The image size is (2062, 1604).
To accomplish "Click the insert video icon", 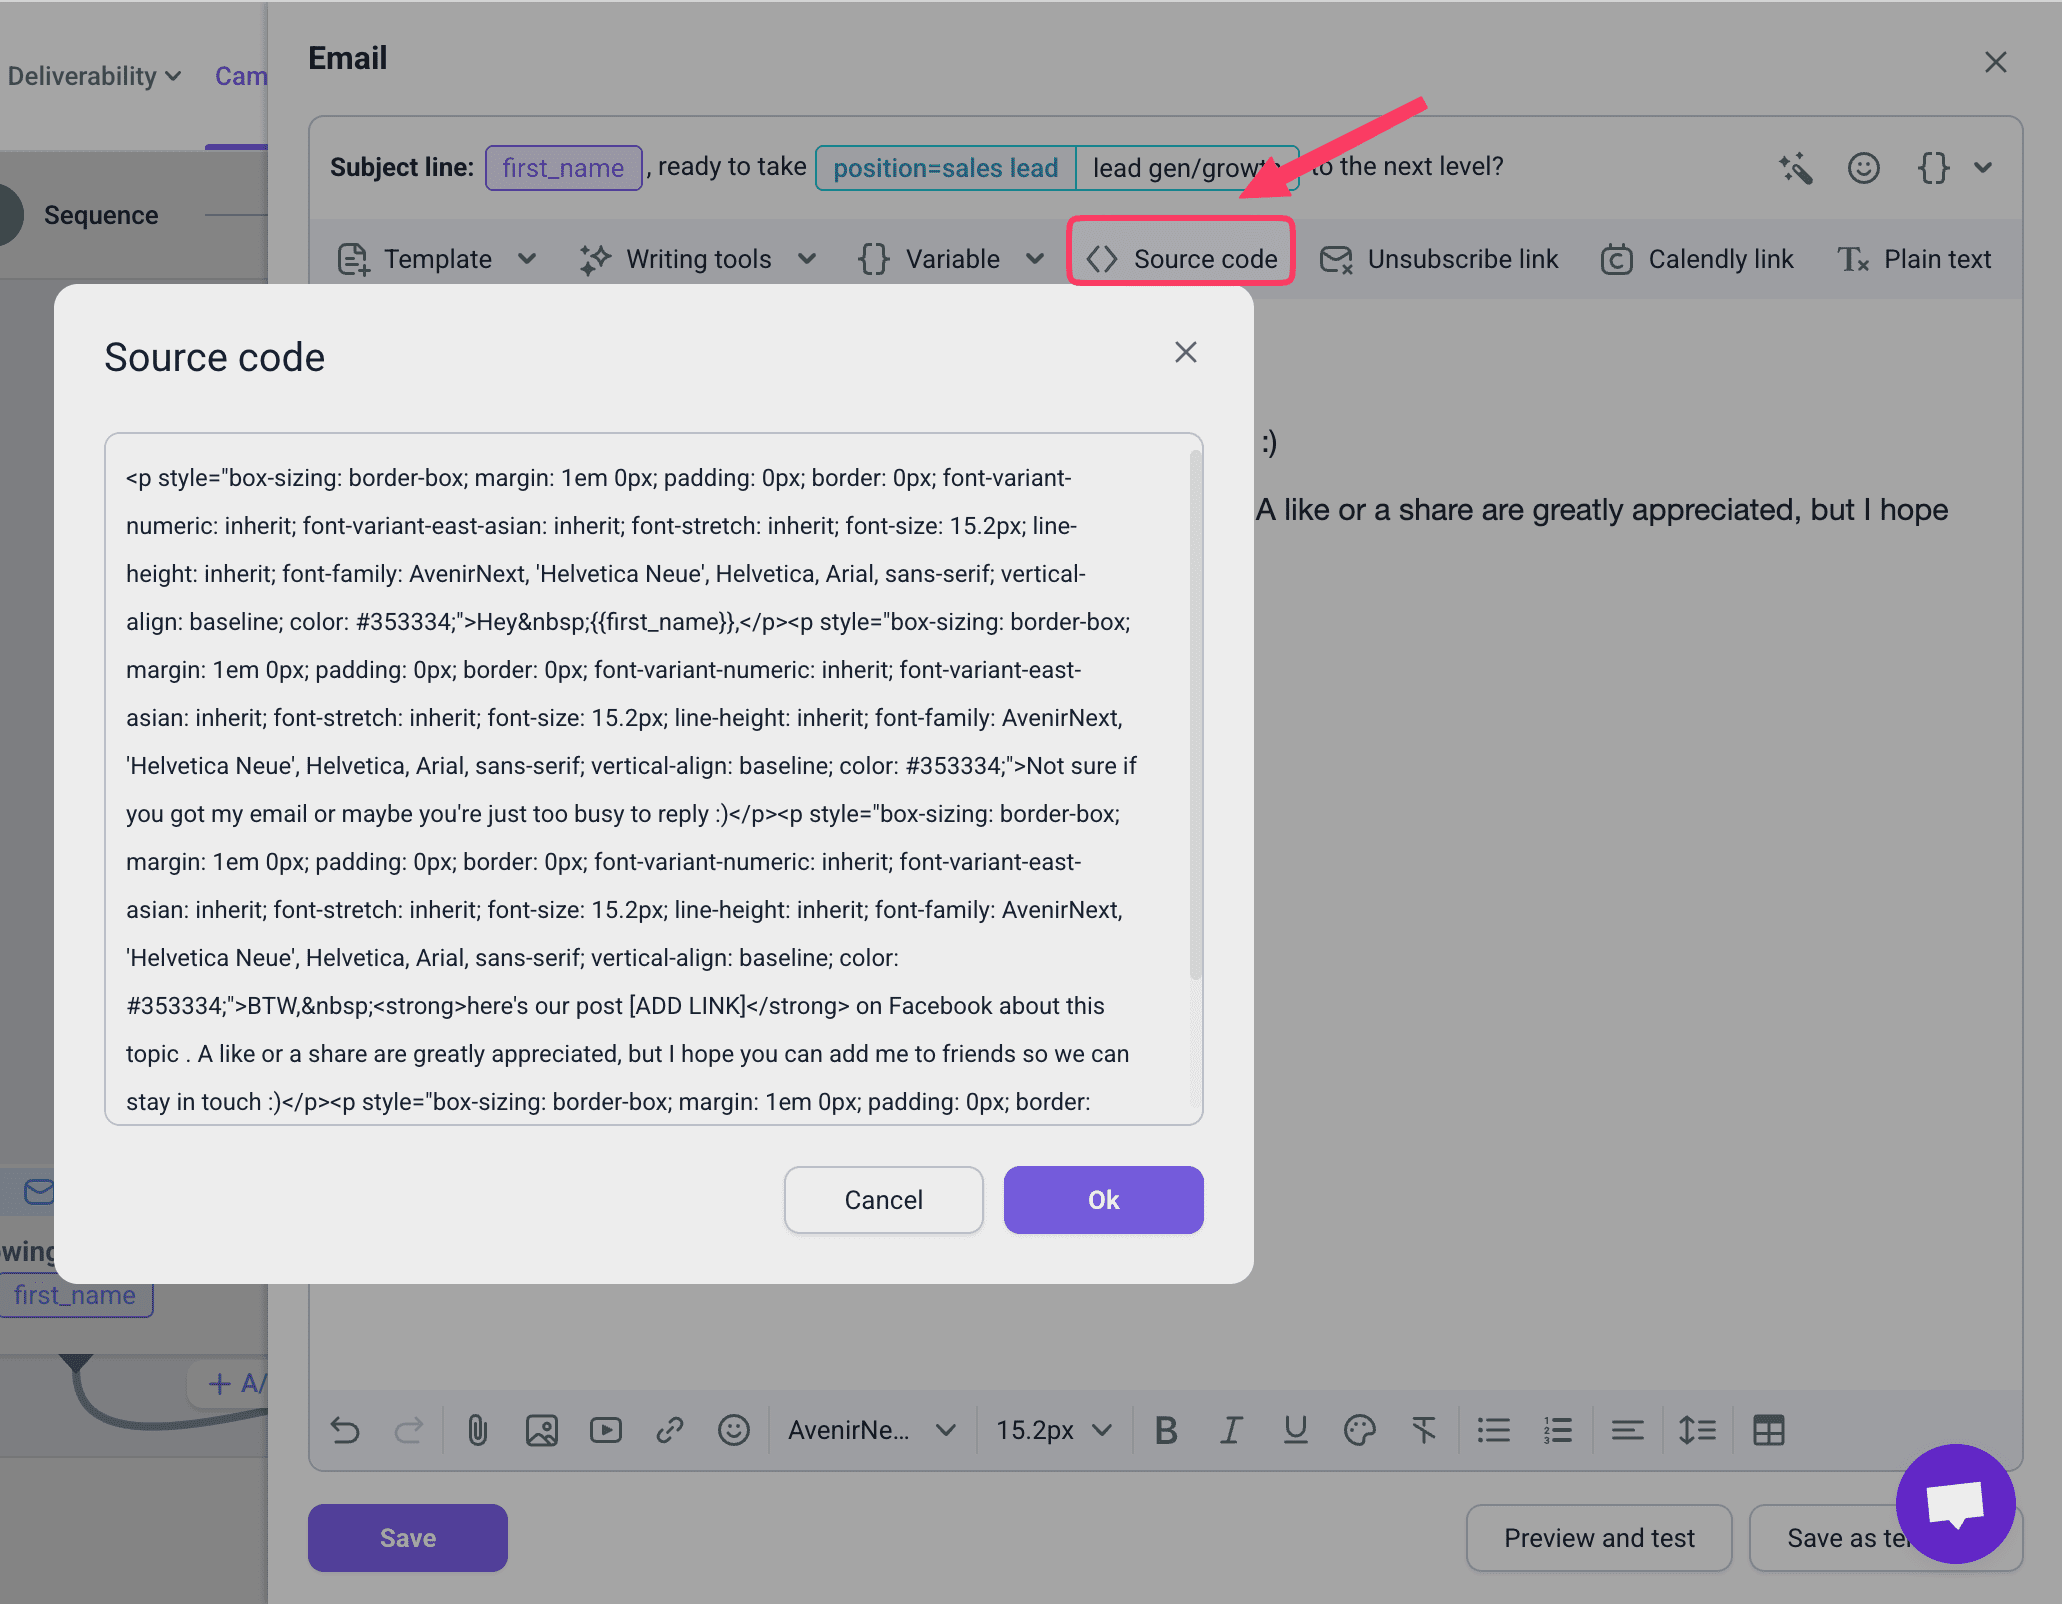I will 605,1431.
